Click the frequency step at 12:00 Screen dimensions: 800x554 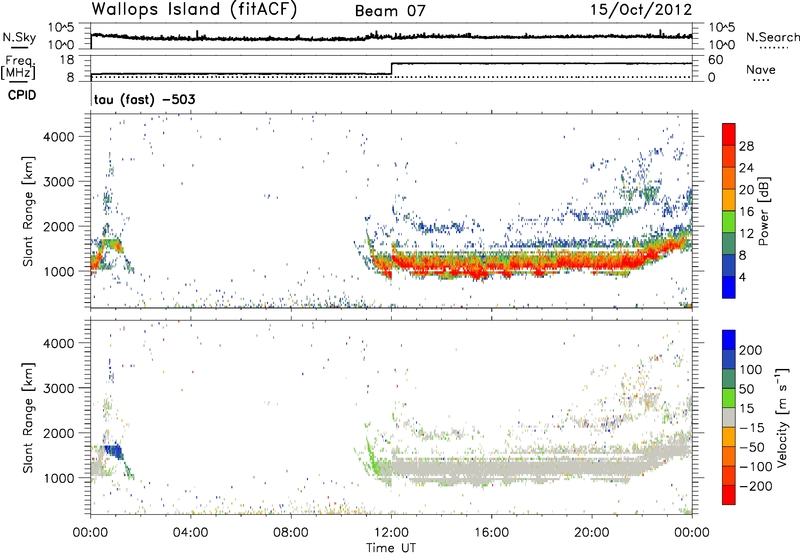(391, 68)
